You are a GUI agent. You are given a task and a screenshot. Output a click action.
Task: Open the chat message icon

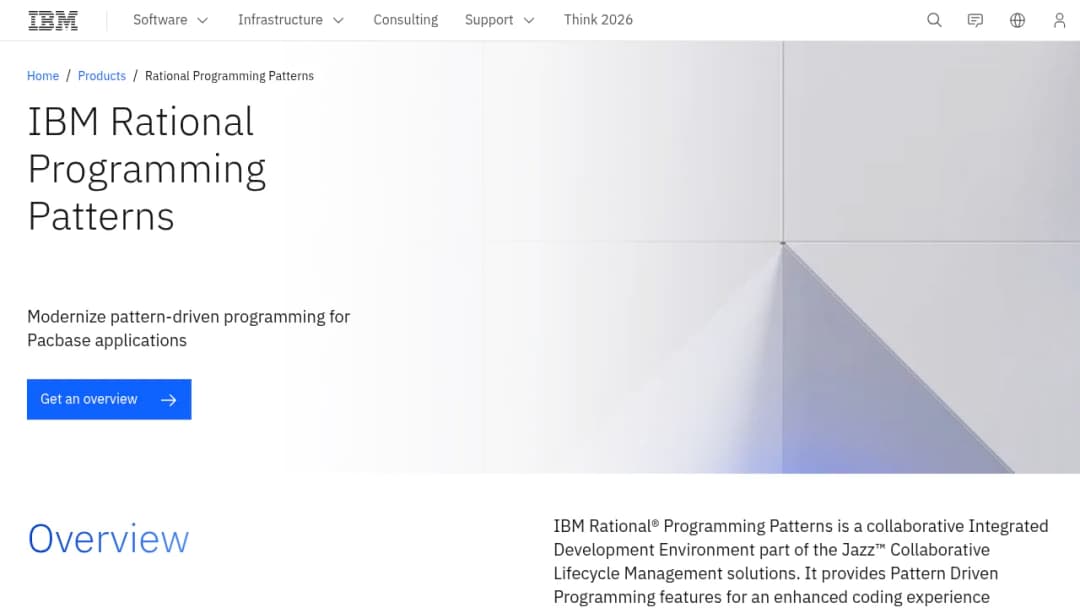click(x=975, y=20)
